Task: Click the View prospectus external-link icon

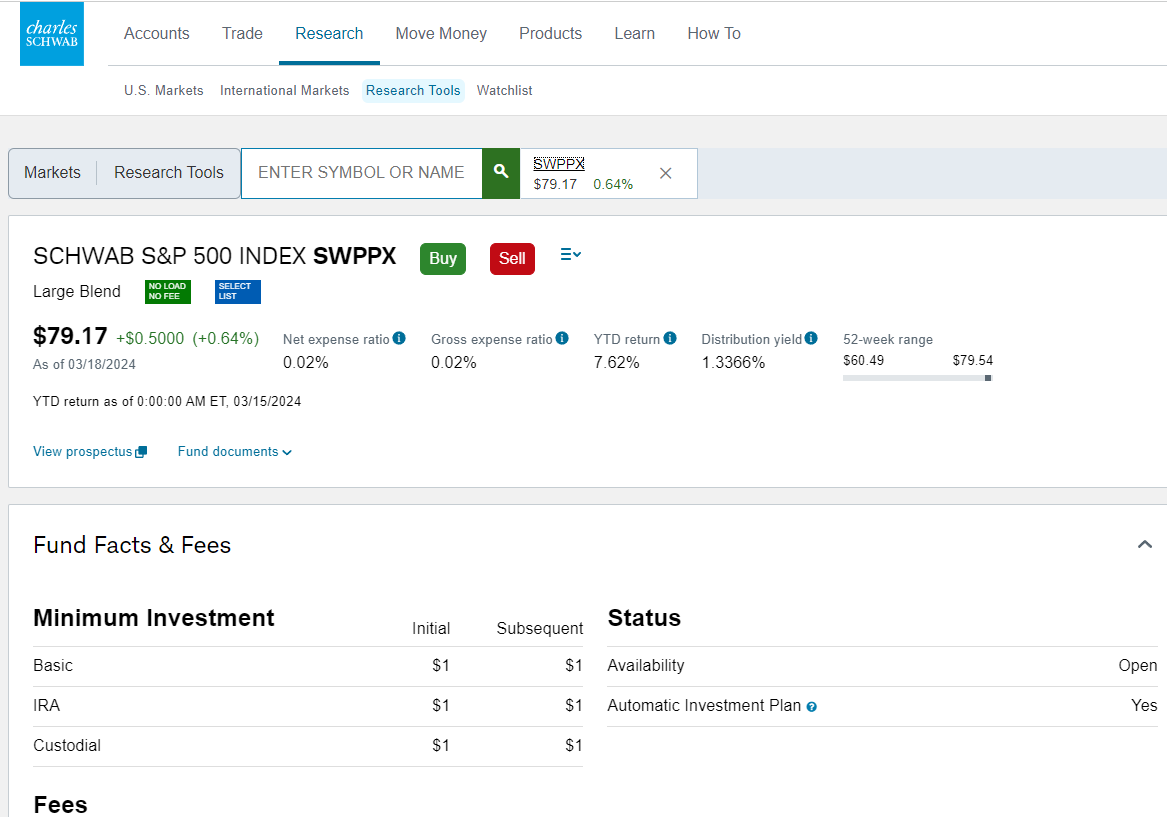Action: 141,452
